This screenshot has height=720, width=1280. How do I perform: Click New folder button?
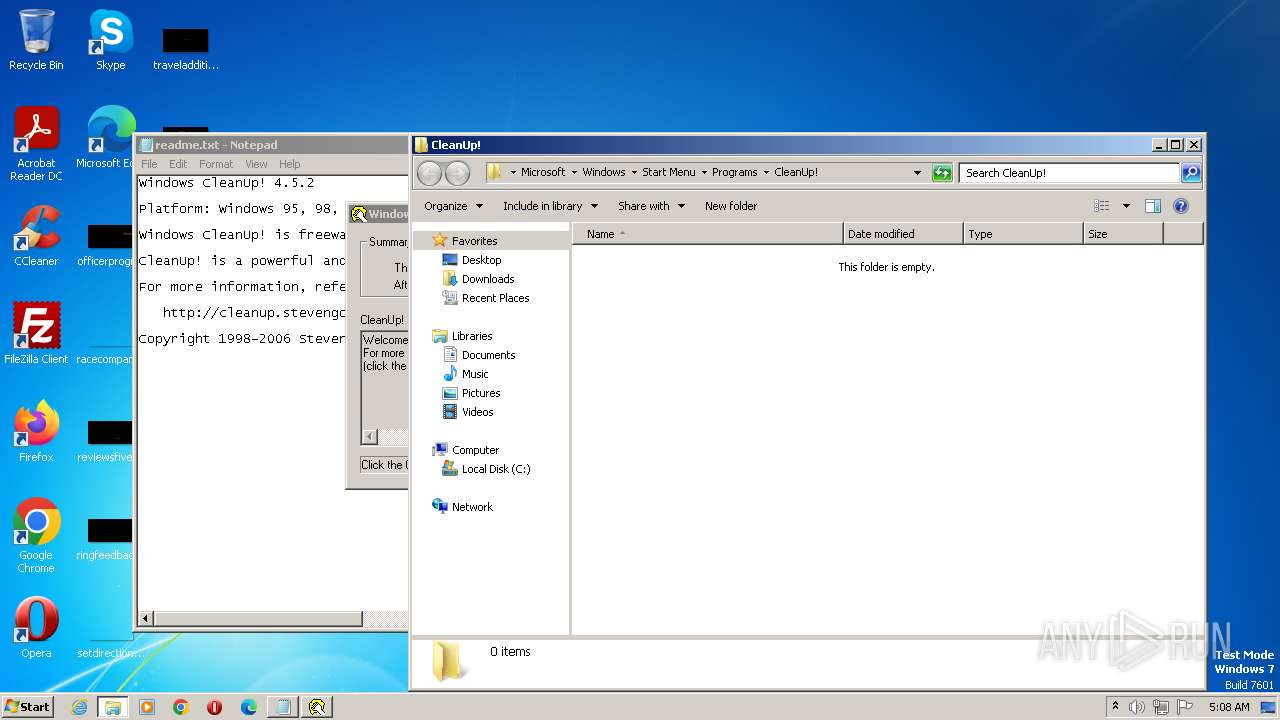tap(731, 206)
